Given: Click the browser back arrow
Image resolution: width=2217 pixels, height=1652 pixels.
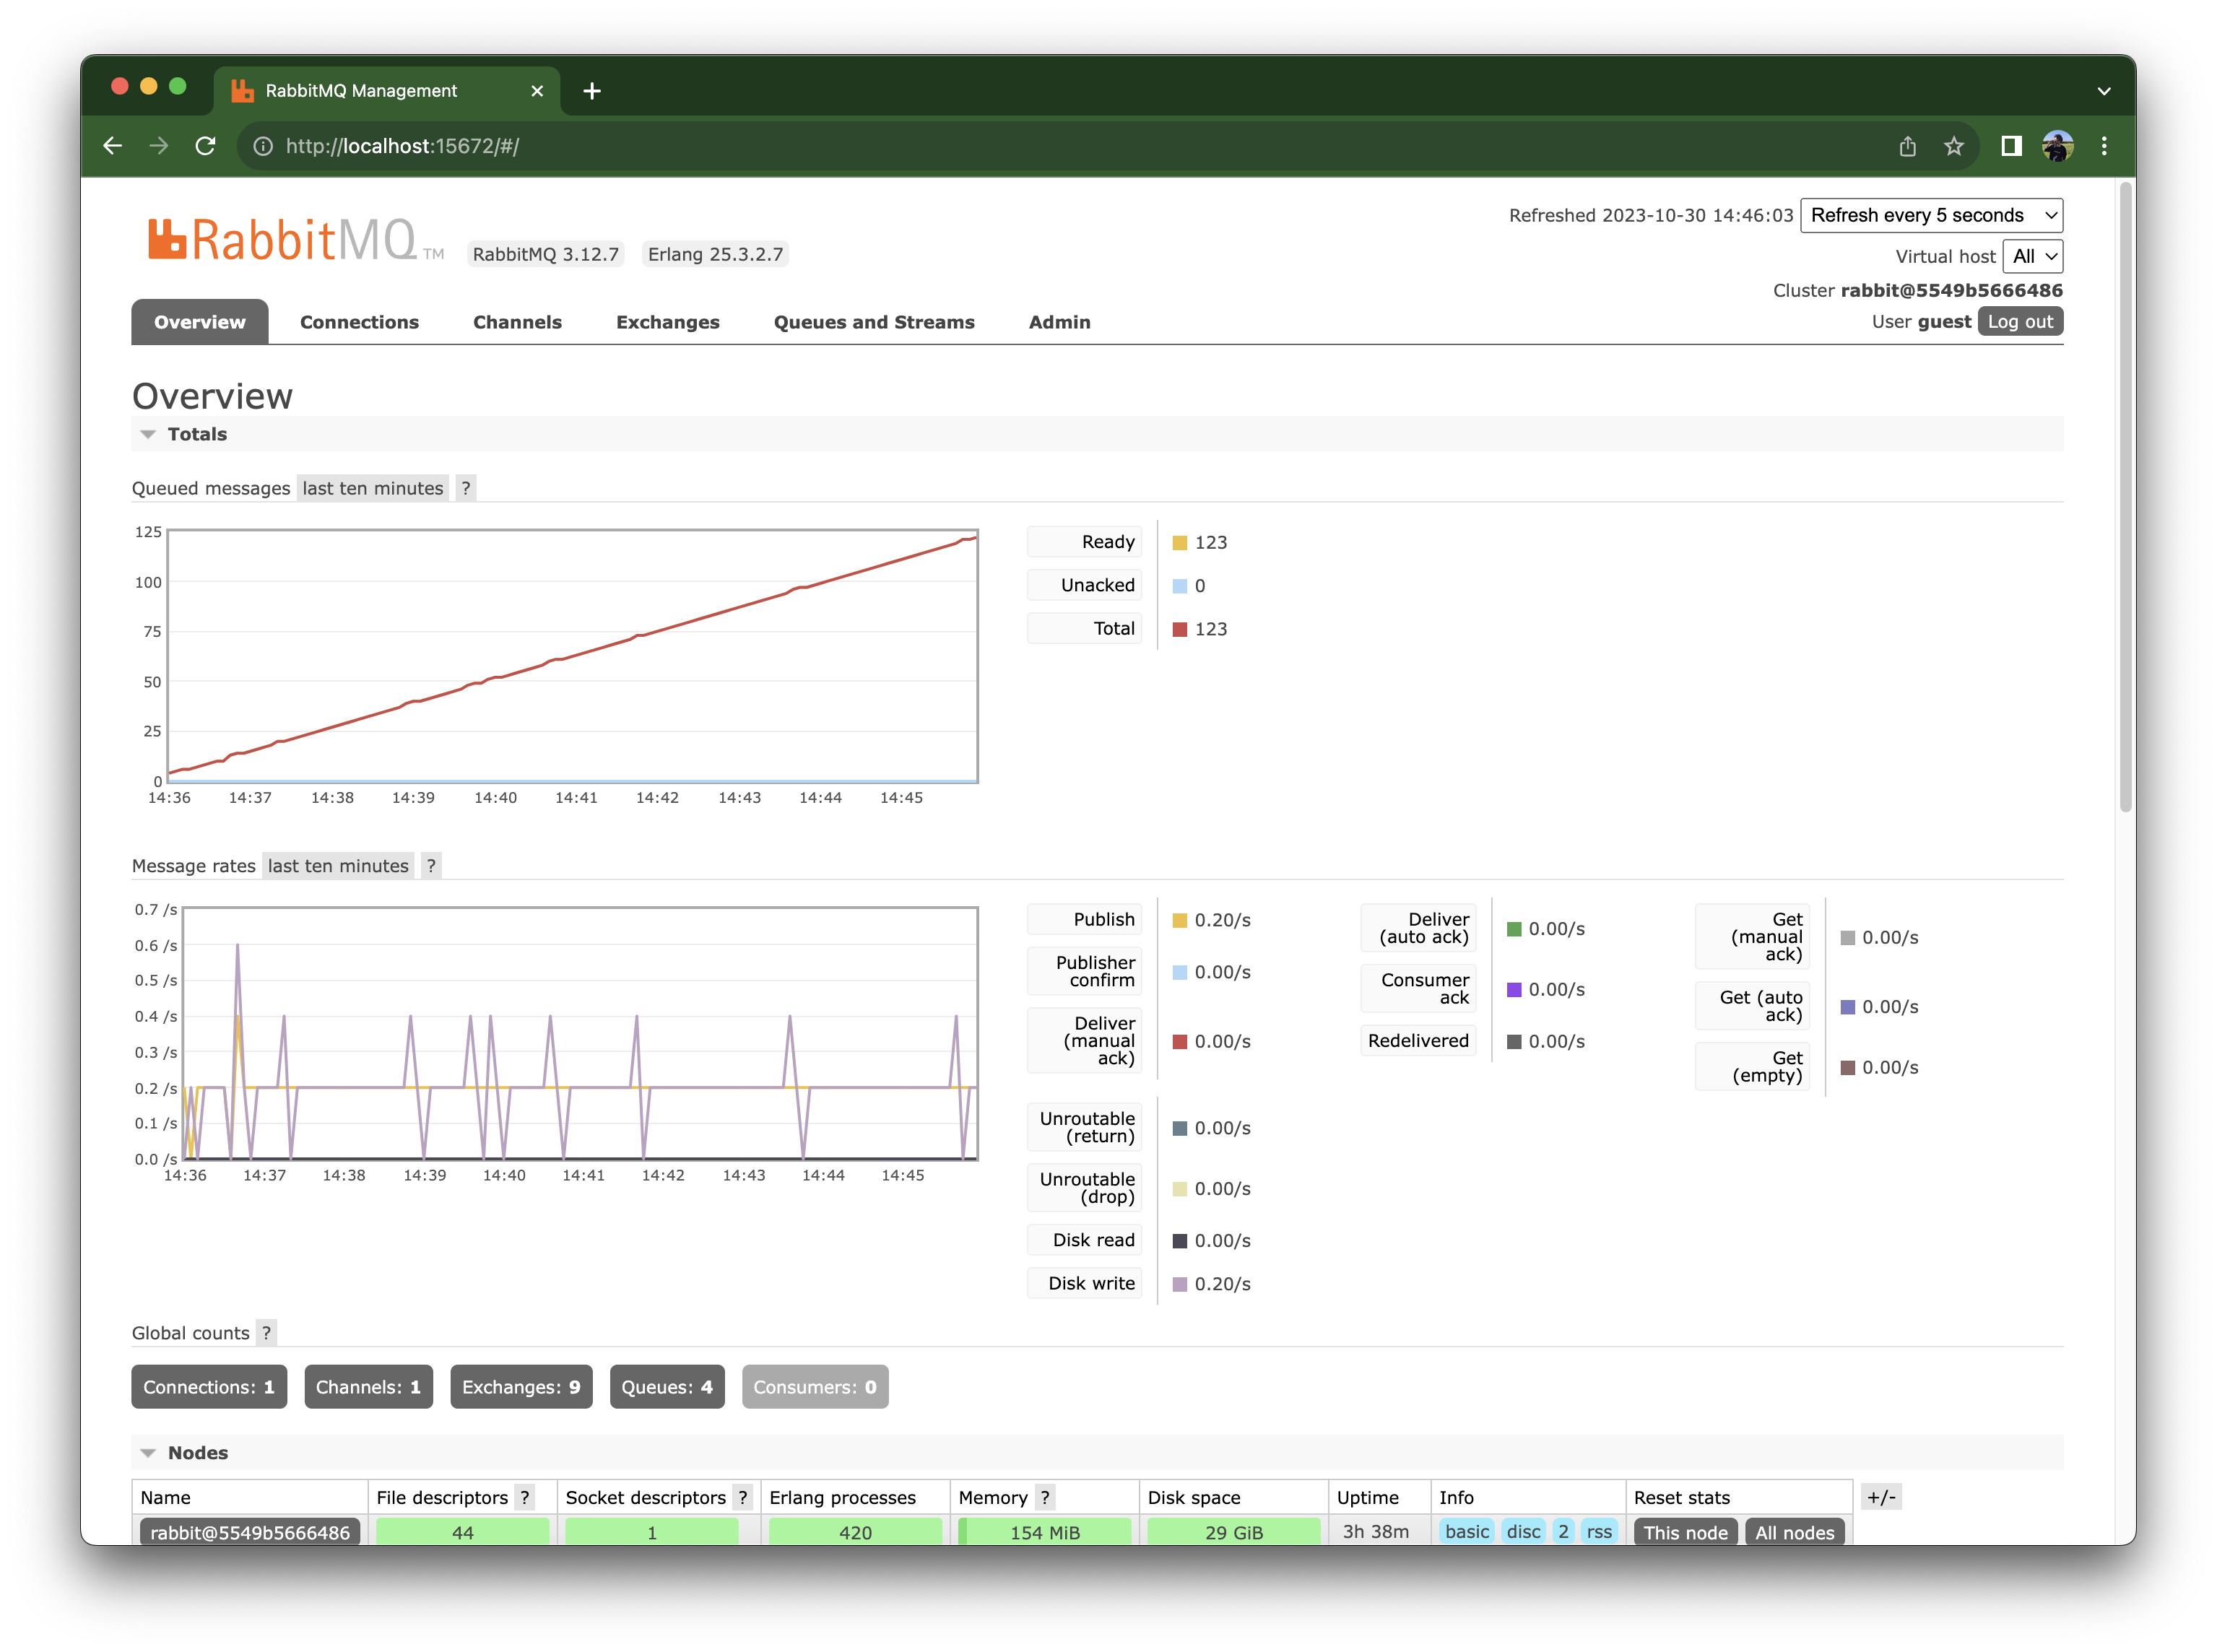Looking at the screenshot, I should 112,146.
